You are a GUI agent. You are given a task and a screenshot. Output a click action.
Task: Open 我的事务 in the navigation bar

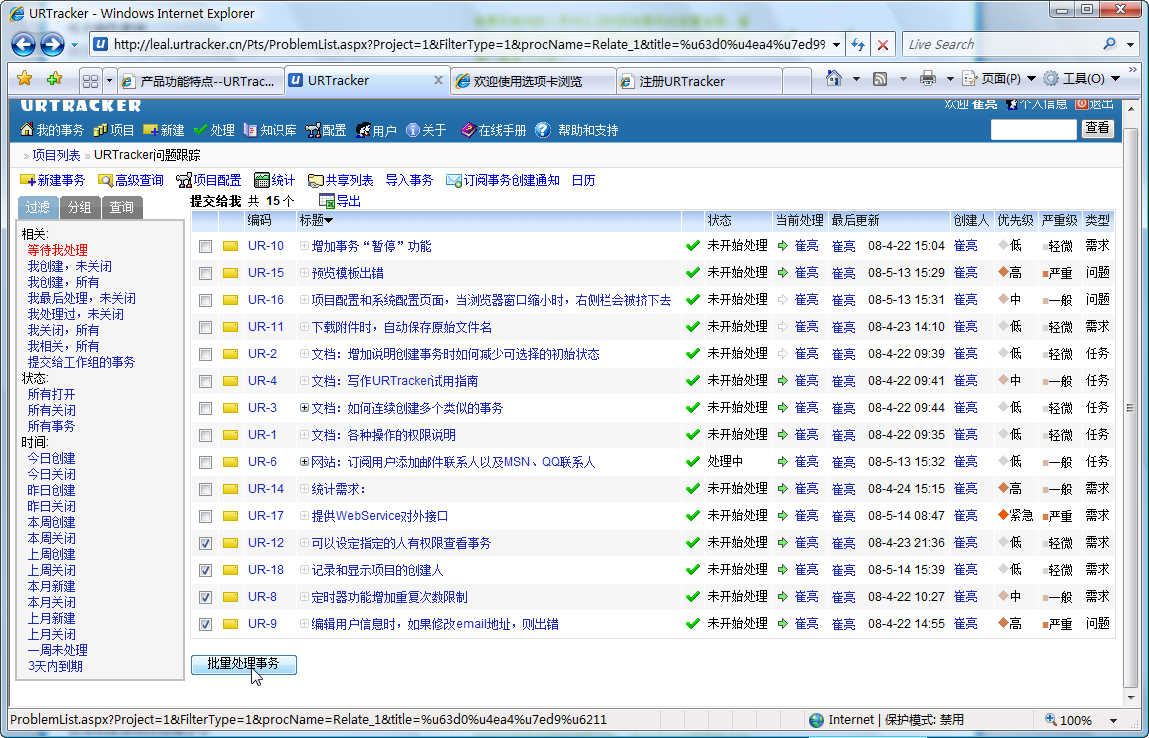coord(52,130)
